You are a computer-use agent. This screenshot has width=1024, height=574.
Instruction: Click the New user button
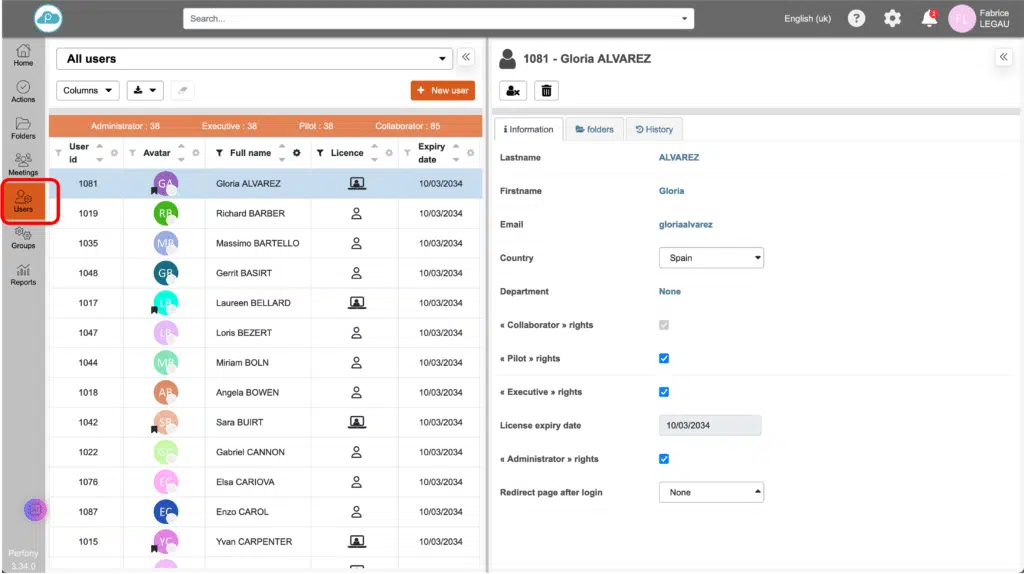(442, 90)
